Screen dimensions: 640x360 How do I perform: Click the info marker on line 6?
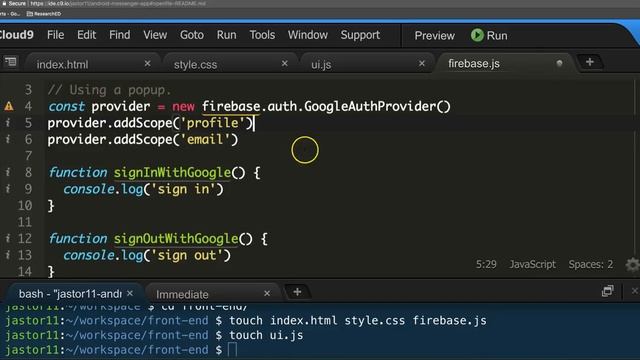(8, 139)
